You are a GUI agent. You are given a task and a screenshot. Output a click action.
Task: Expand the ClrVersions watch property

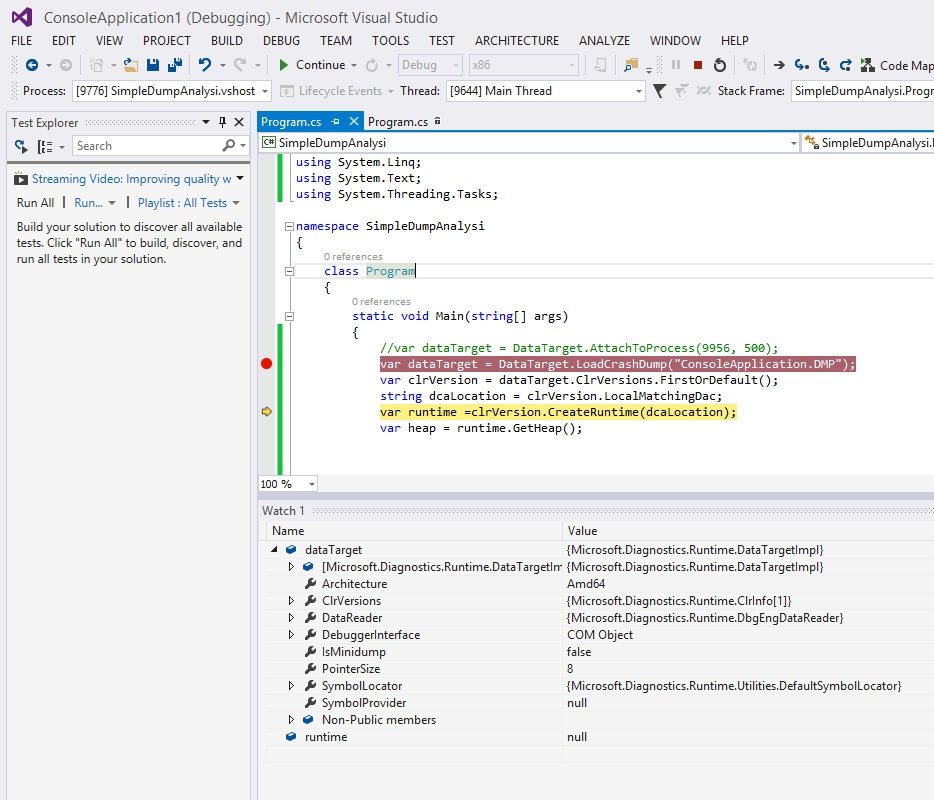click(292, 601)
